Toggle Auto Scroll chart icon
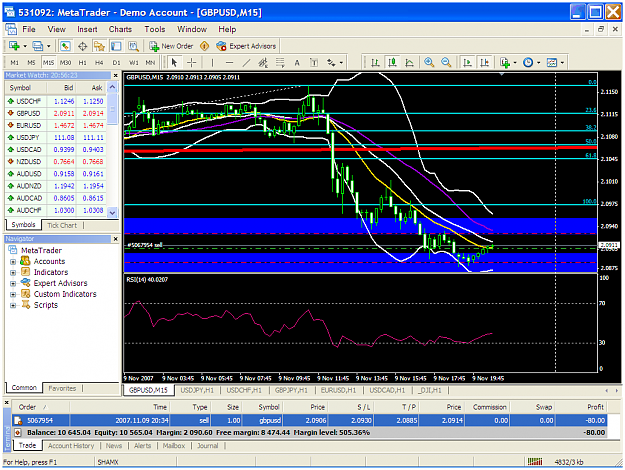625x470 pixels. [467, 63]
